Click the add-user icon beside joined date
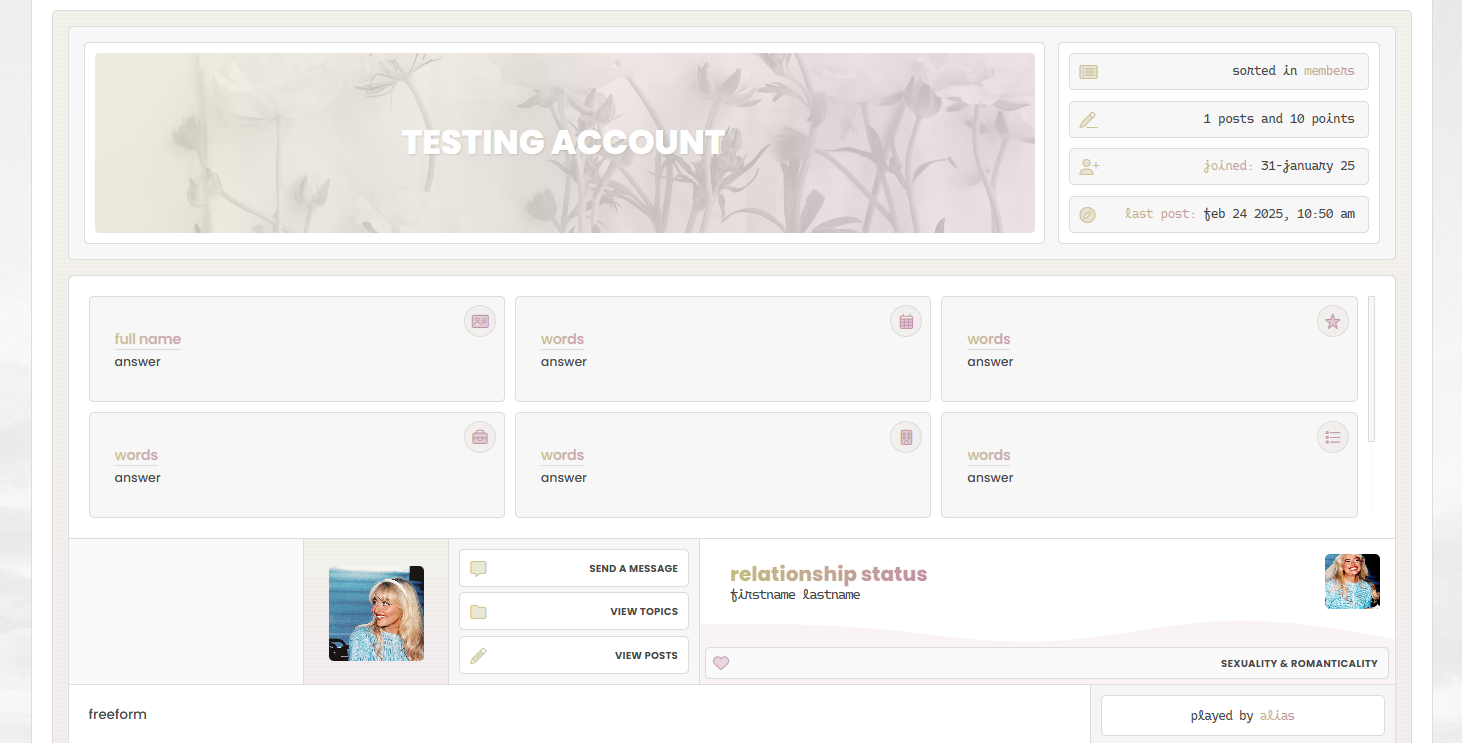The image size is (1462, 743). click(x=1089, y=167)
